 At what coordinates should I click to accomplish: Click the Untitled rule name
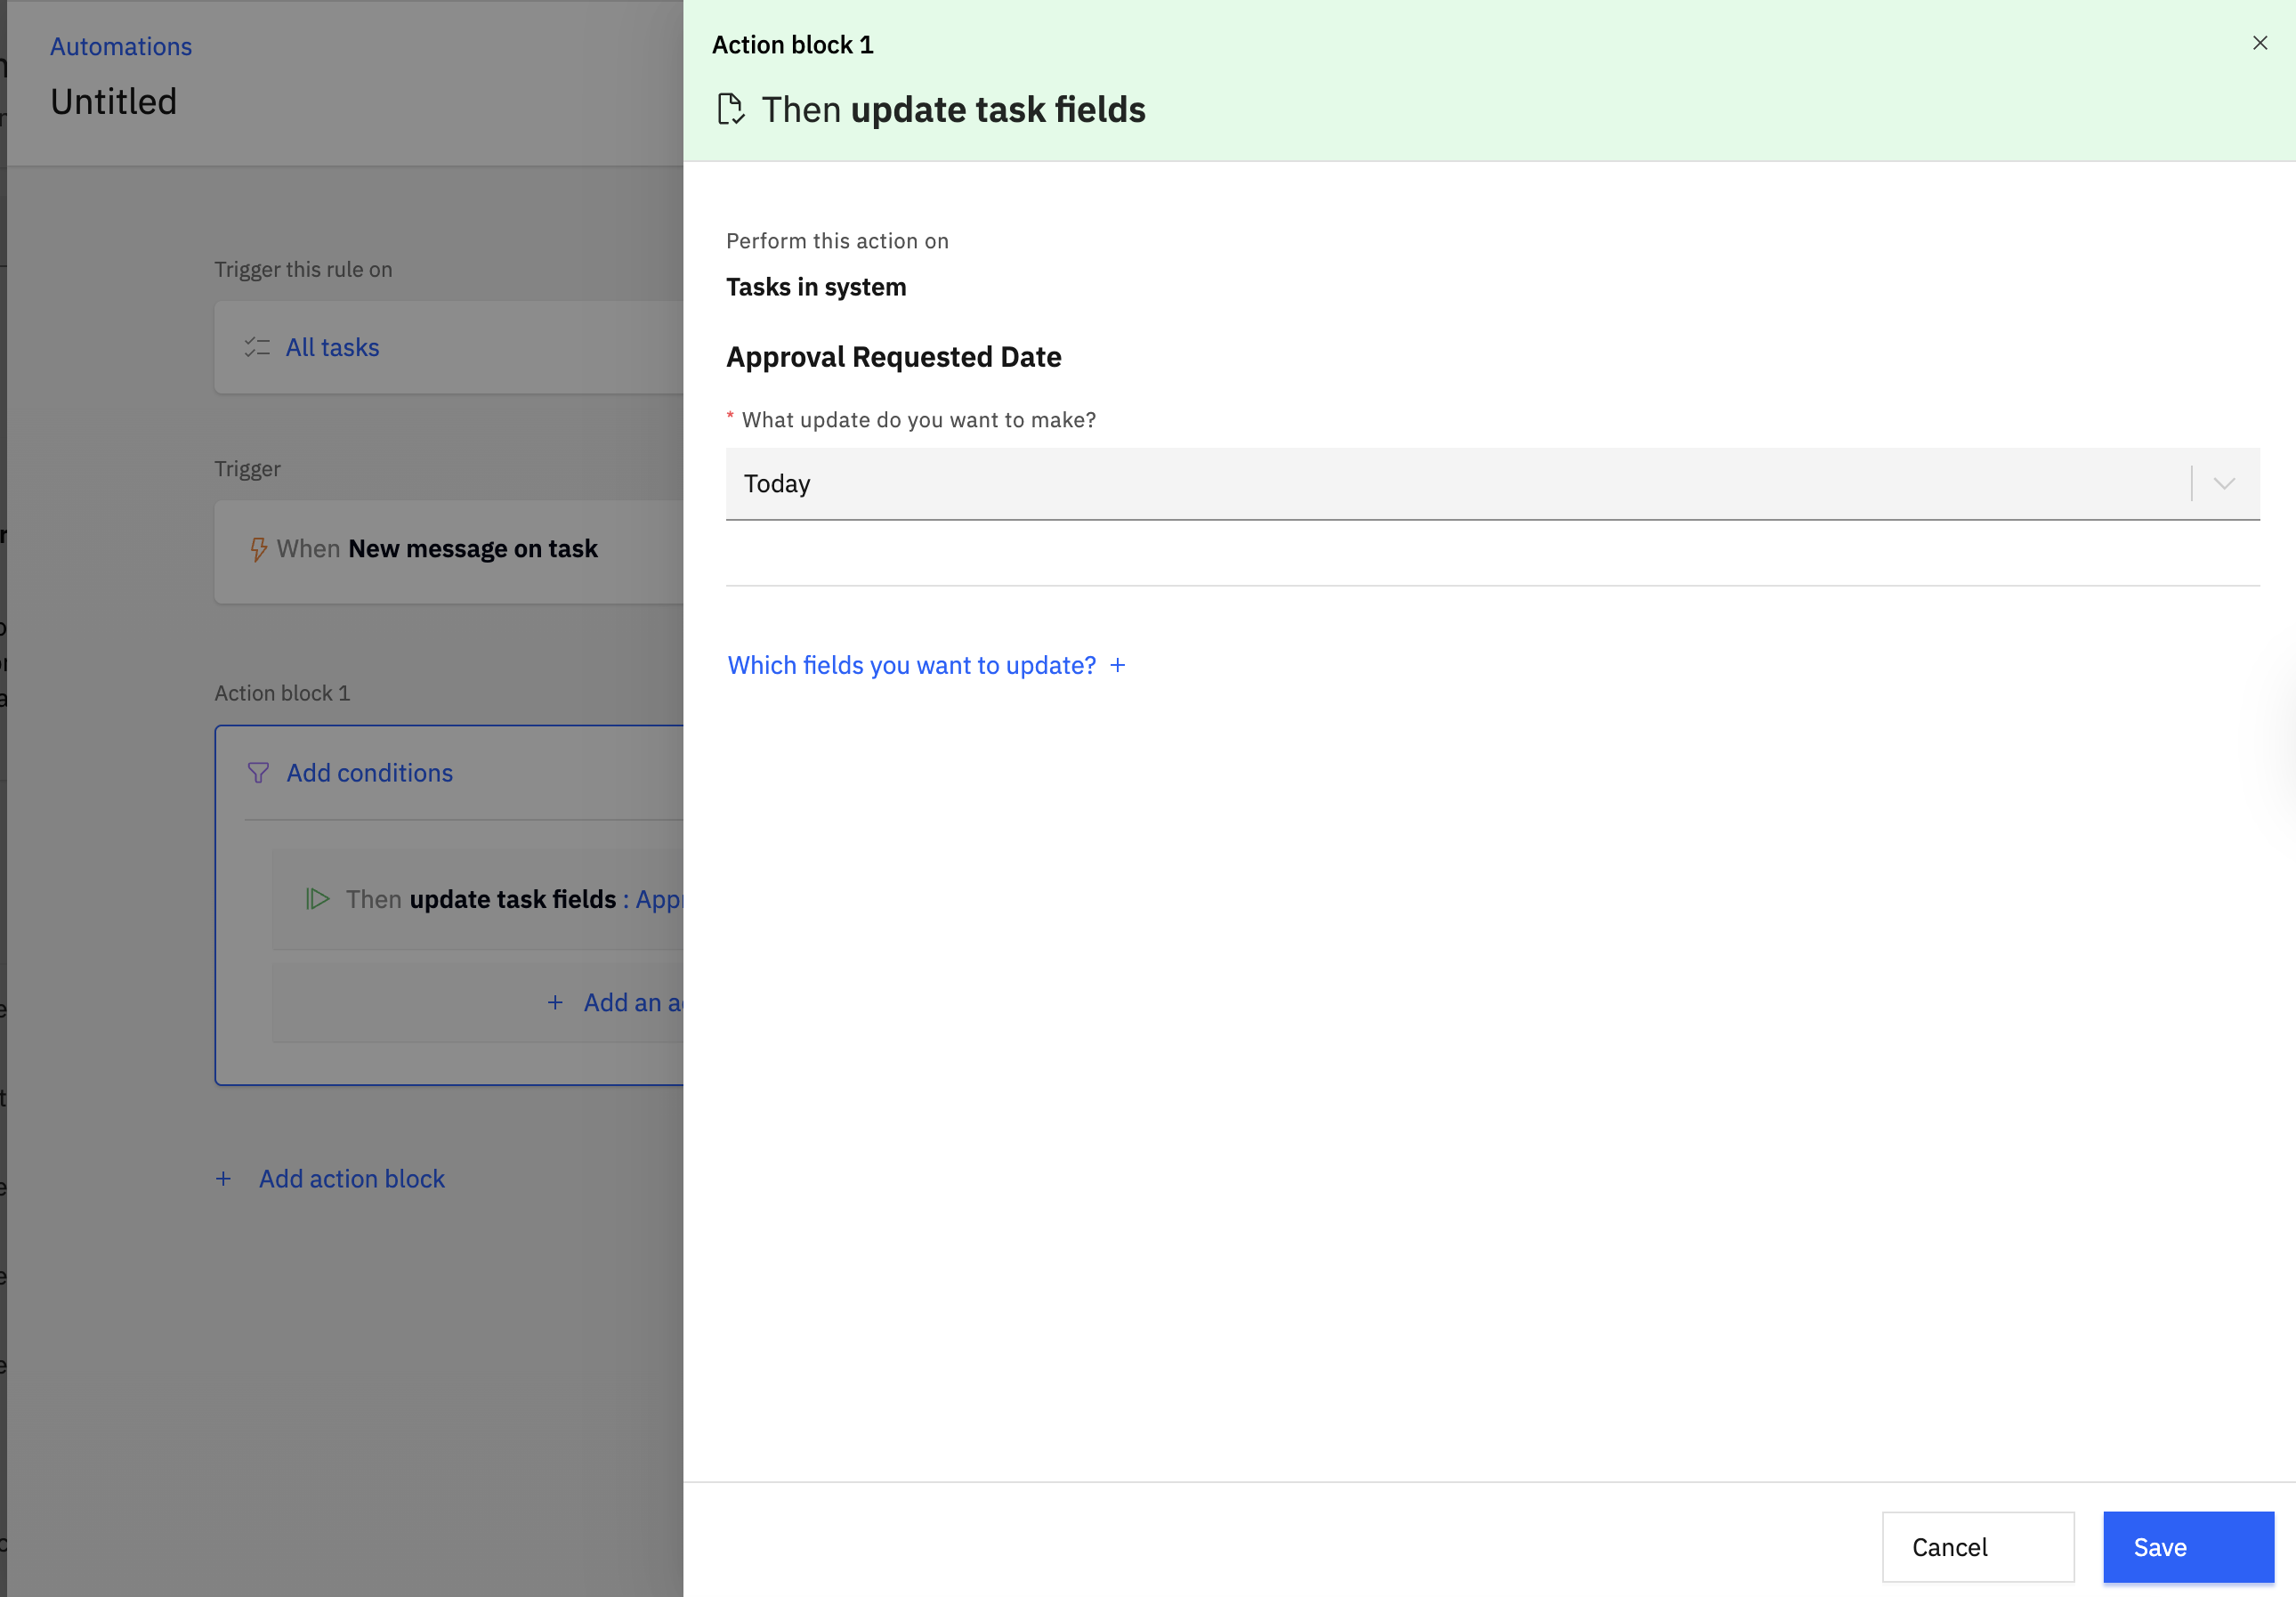(114, 102)
